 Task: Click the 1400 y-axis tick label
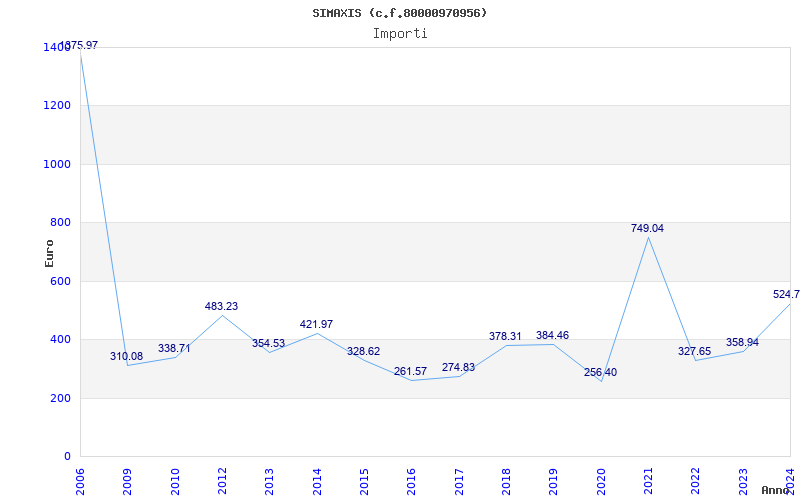57,47
